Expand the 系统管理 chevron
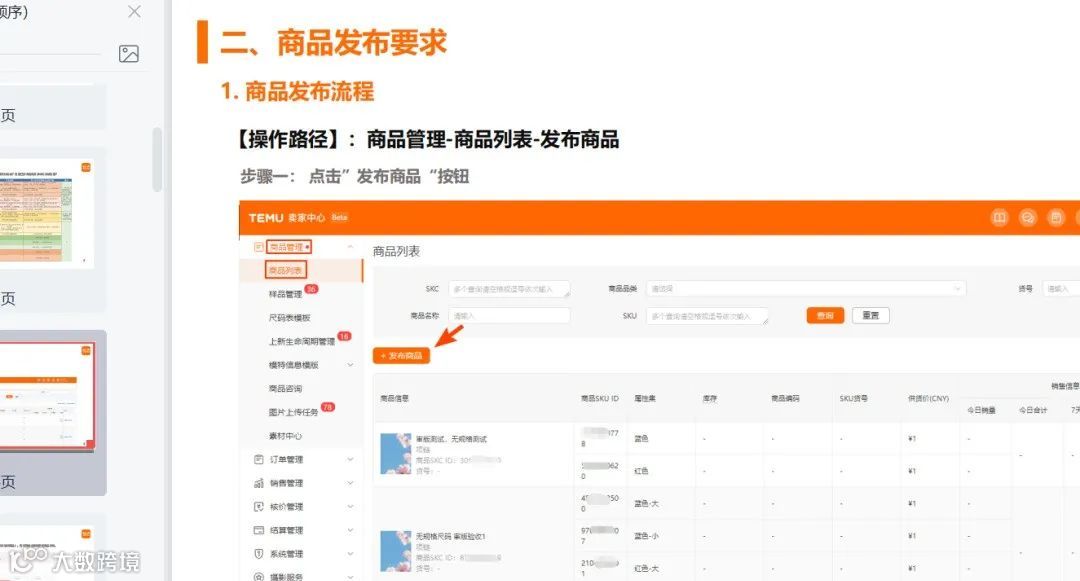Screen dimensions: 1080x581 (x=350, y=553)
